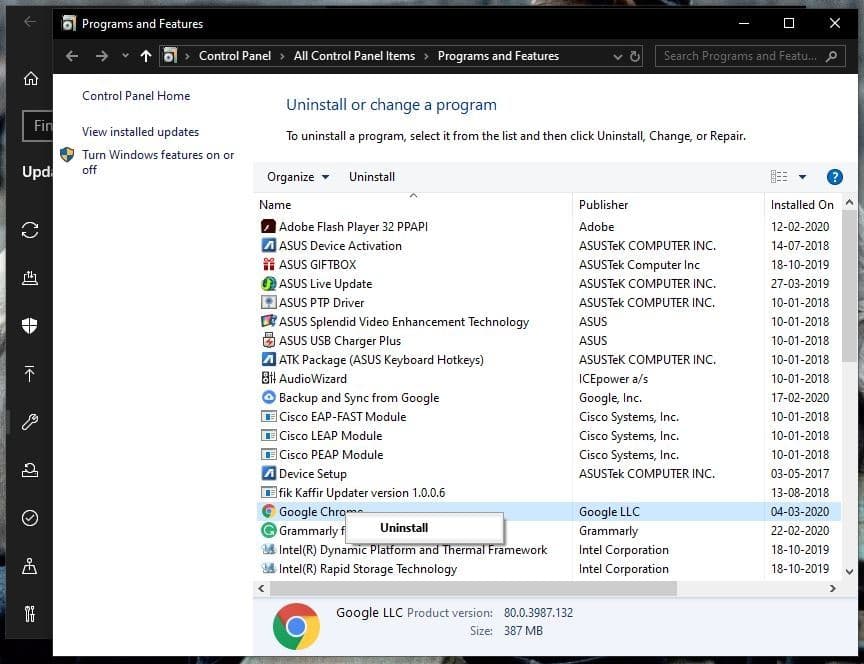The width and height of the screenshot is (864, 664).
Task: Open Windows Update sync icon in sidebar
Action: tap(30, 230)
